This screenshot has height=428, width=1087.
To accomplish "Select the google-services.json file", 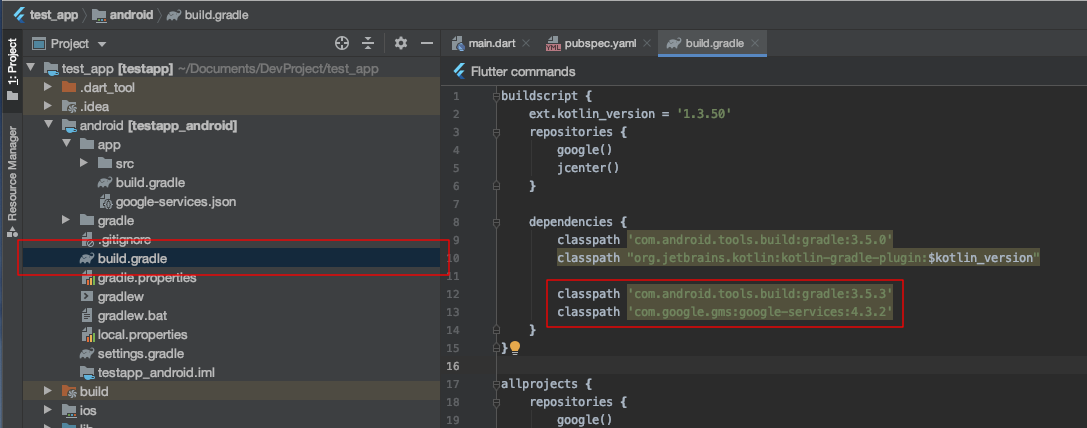I will coord(176,202).
